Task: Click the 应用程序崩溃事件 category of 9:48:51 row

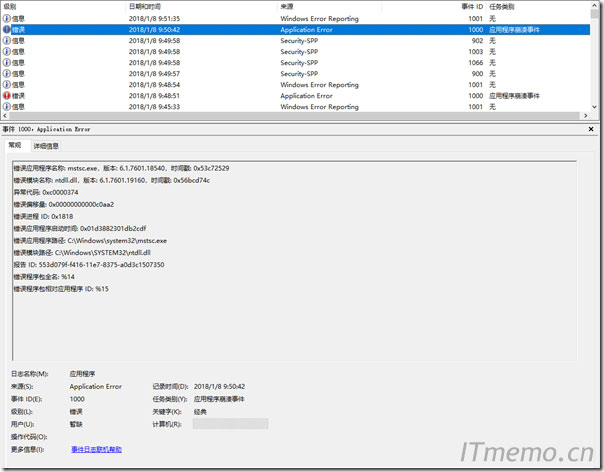Action: coord(514,96)
